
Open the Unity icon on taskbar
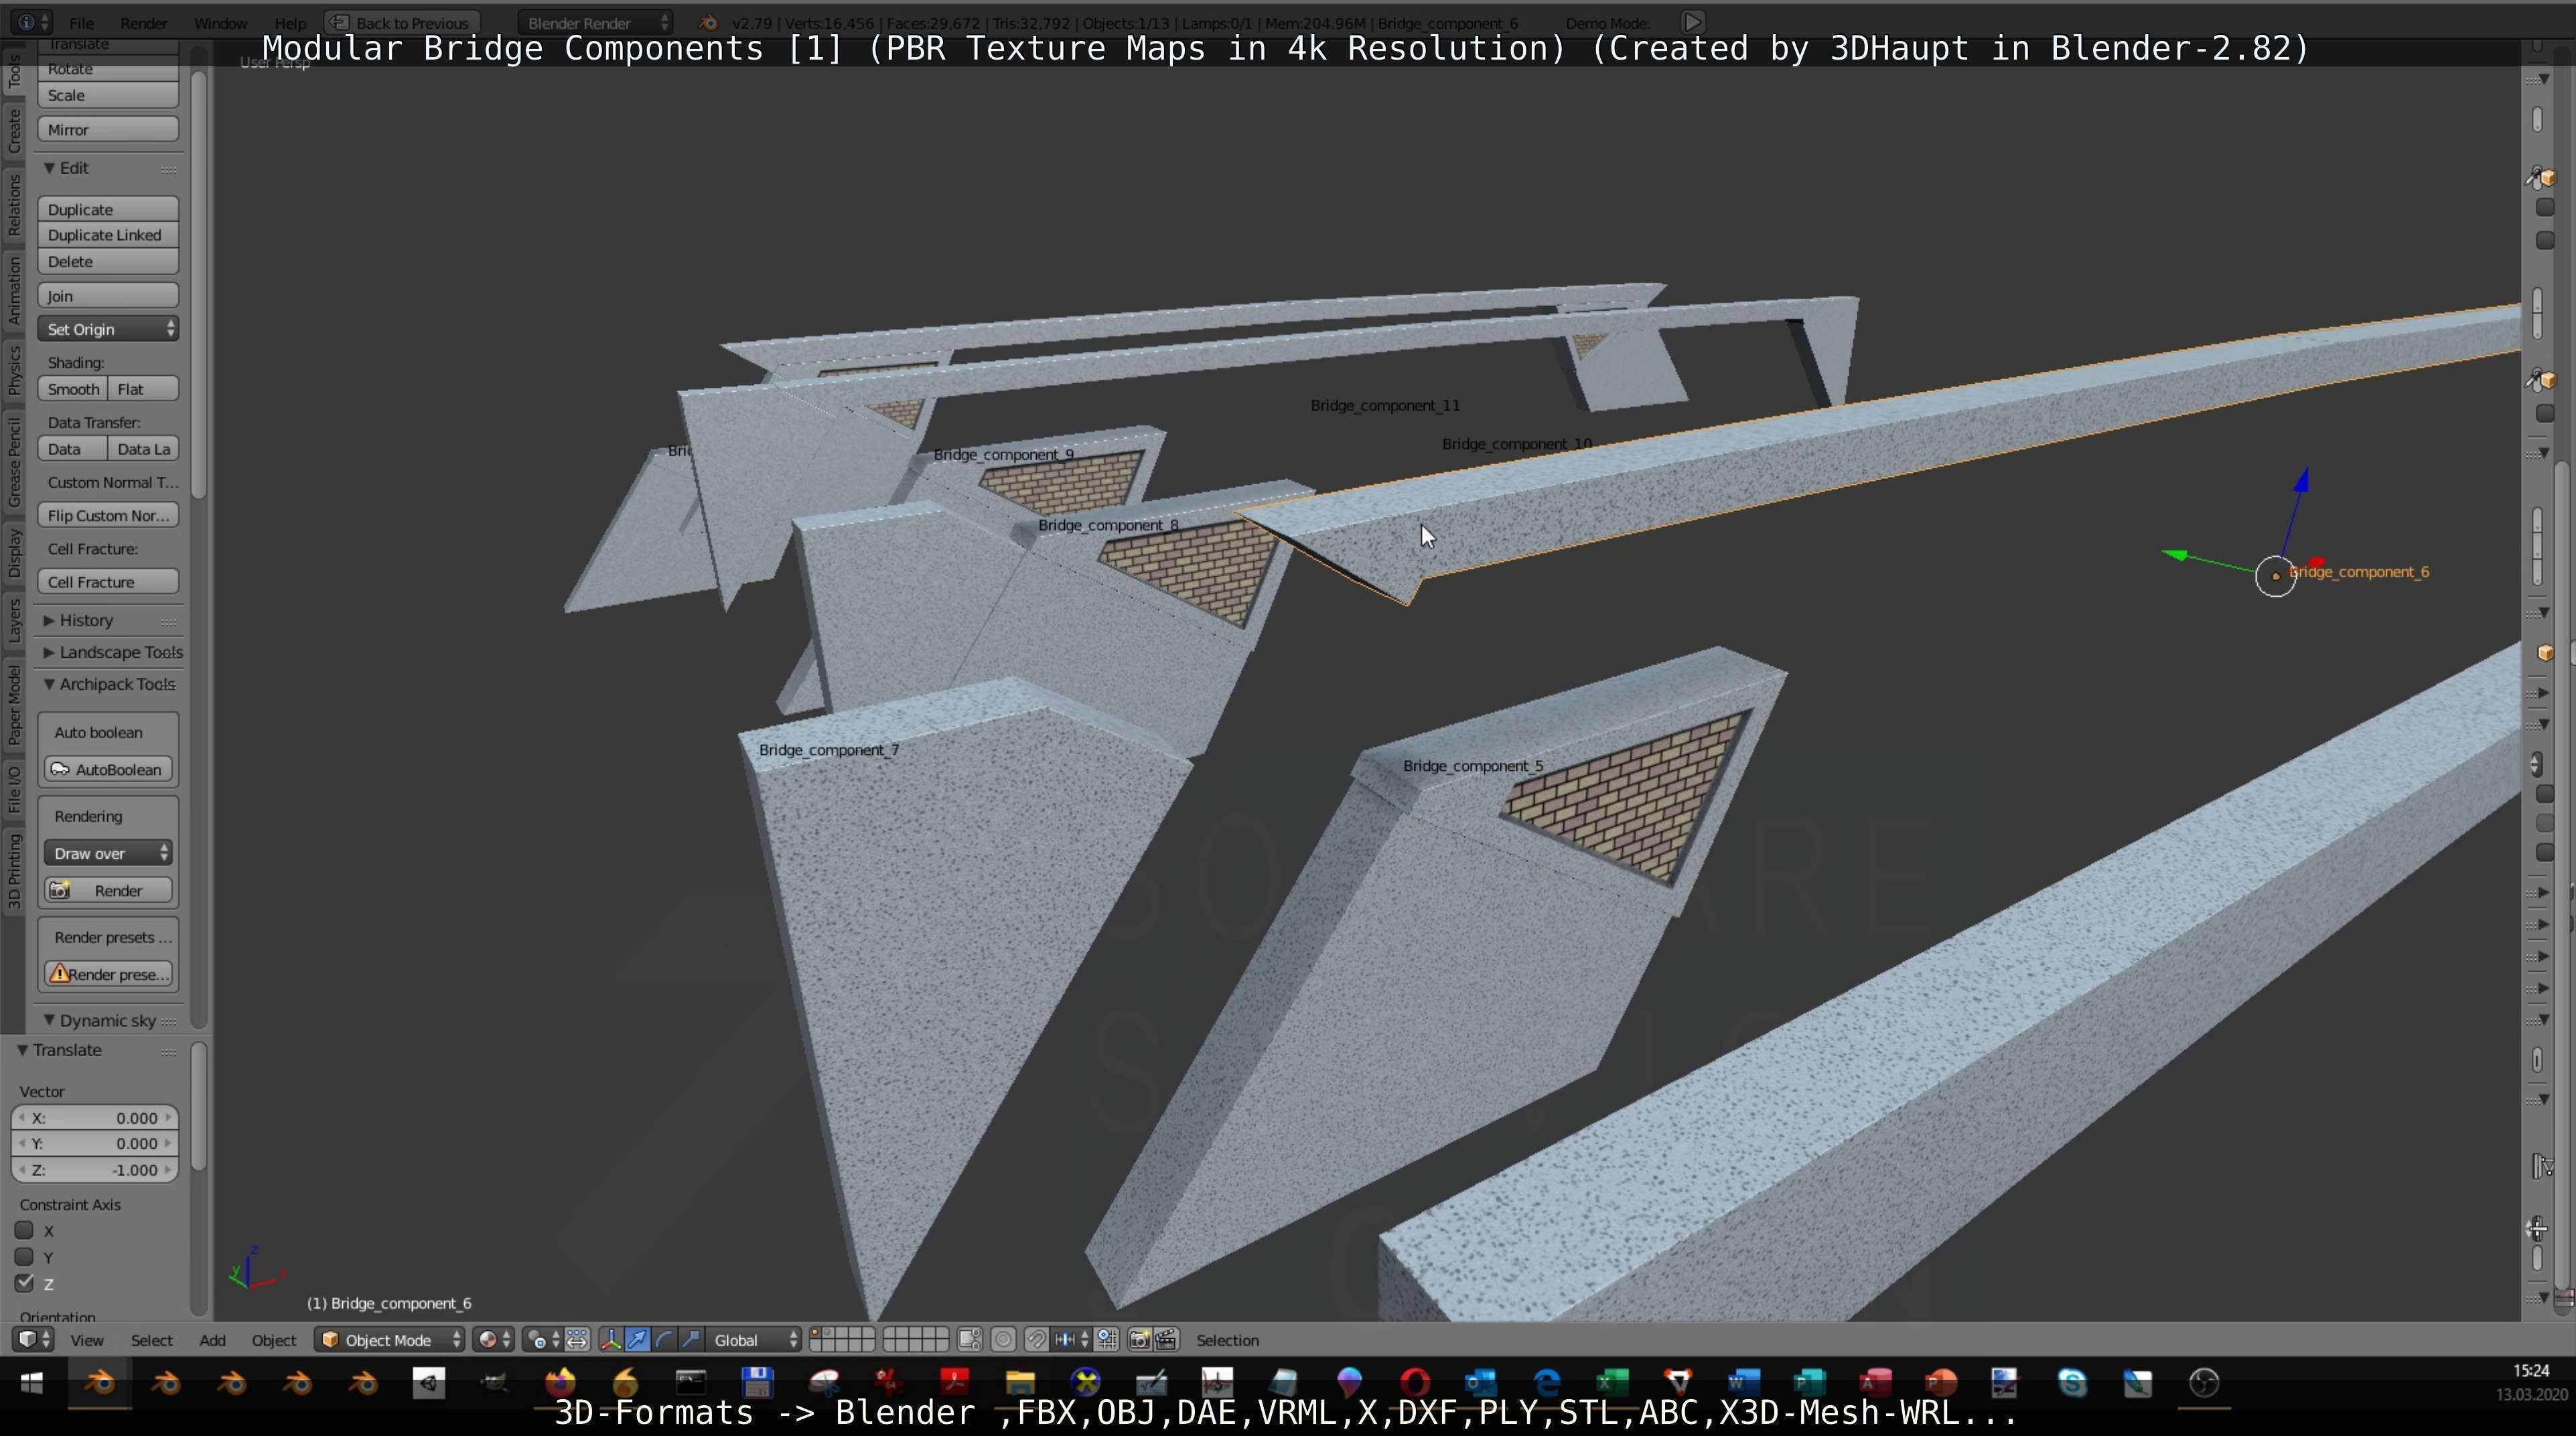pyautogui.click(x=429, y=1383)
